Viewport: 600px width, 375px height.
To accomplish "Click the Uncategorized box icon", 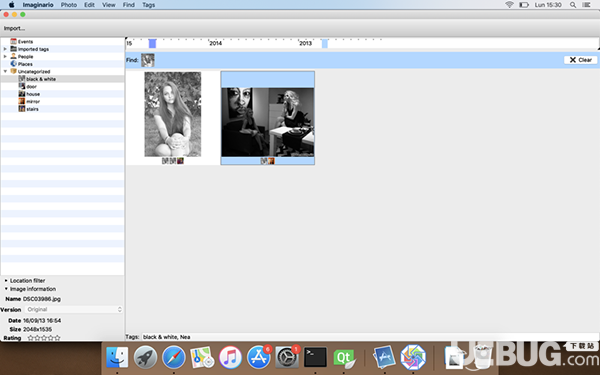I will [x=13, y=72].
